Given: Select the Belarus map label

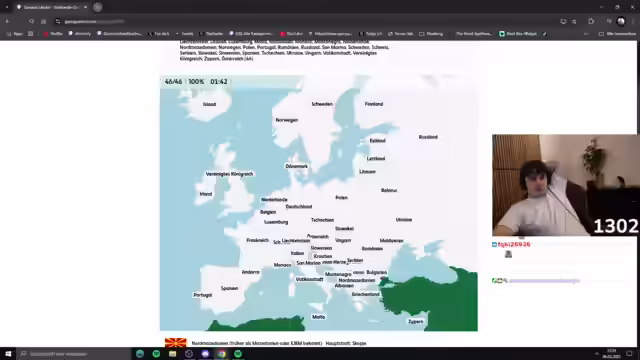Looking at the screenshot, I should 389,190.
